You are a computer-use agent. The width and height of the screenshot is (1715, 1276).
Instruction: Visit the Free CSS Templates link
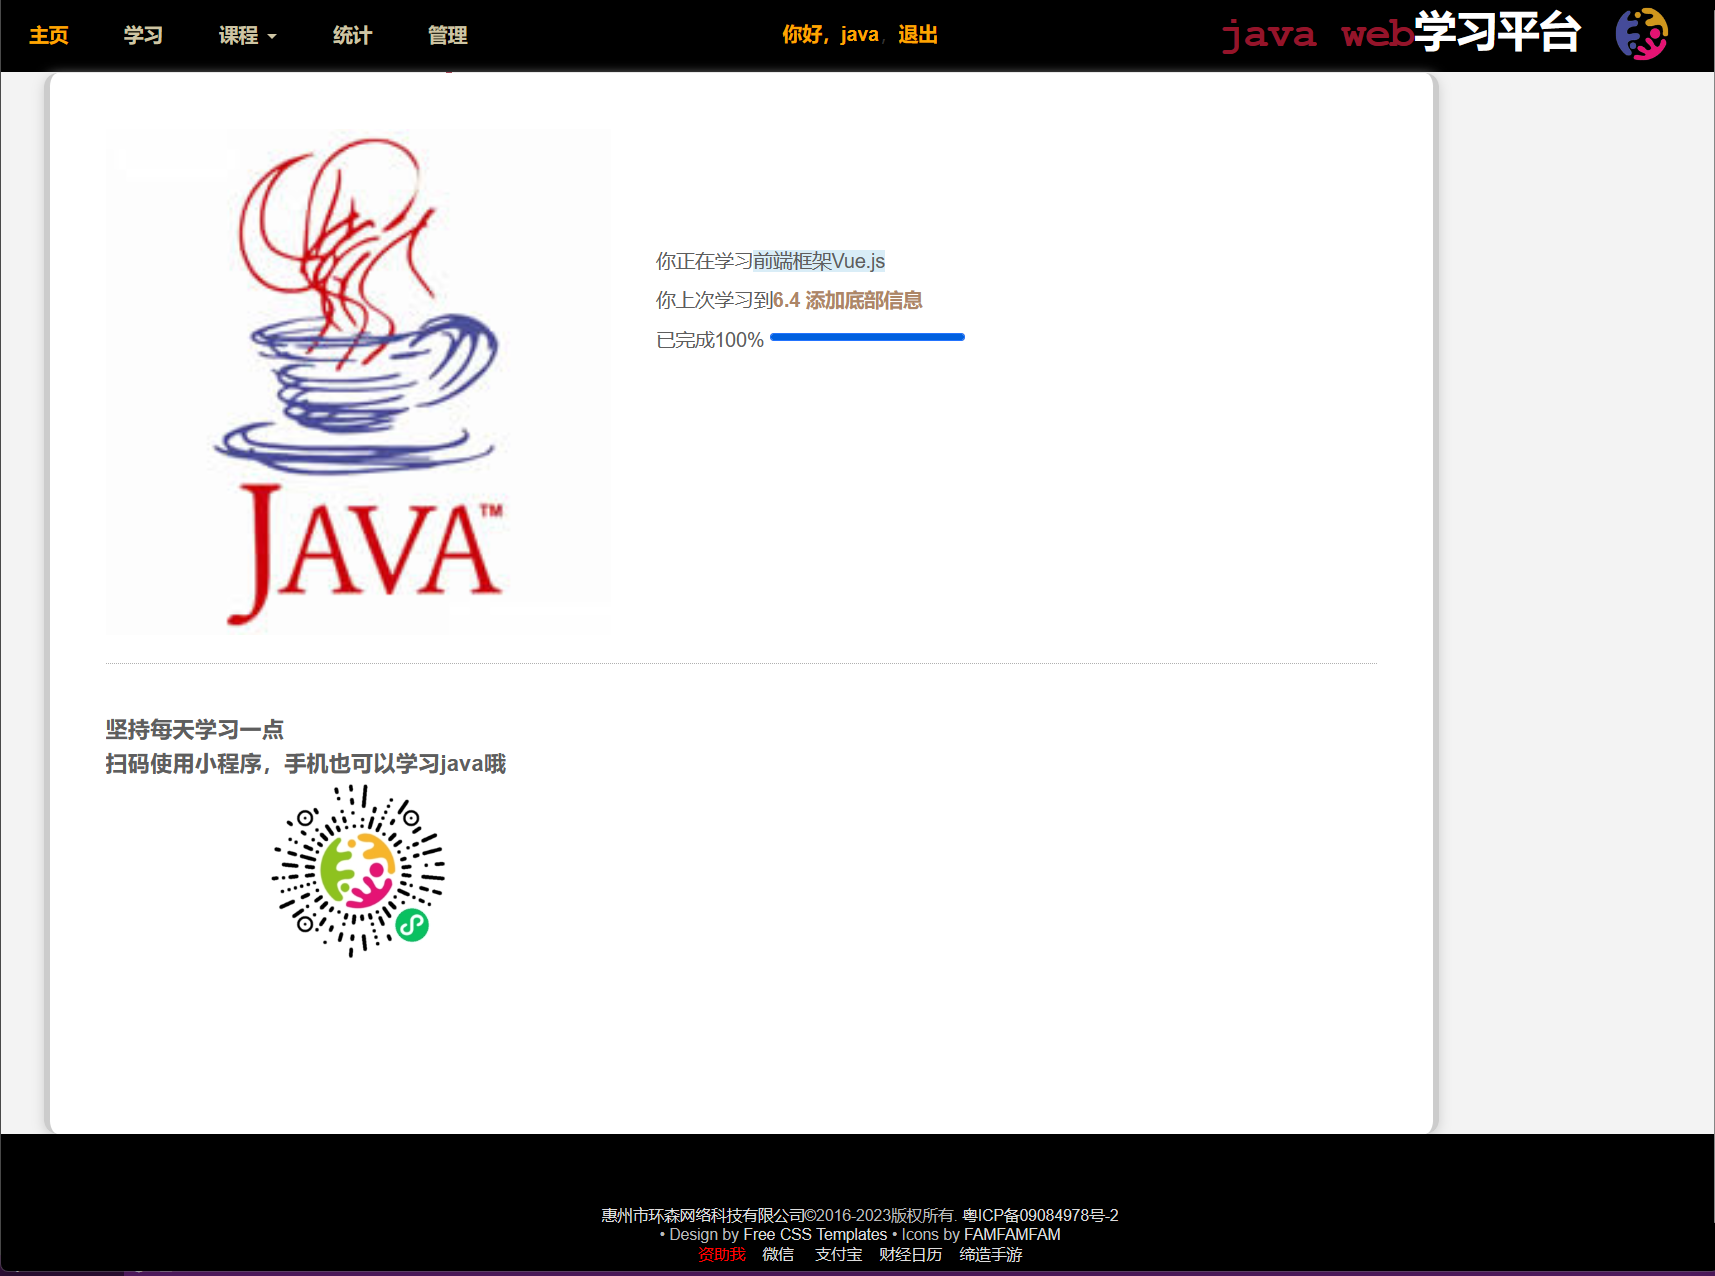[x=815, y=1234]
